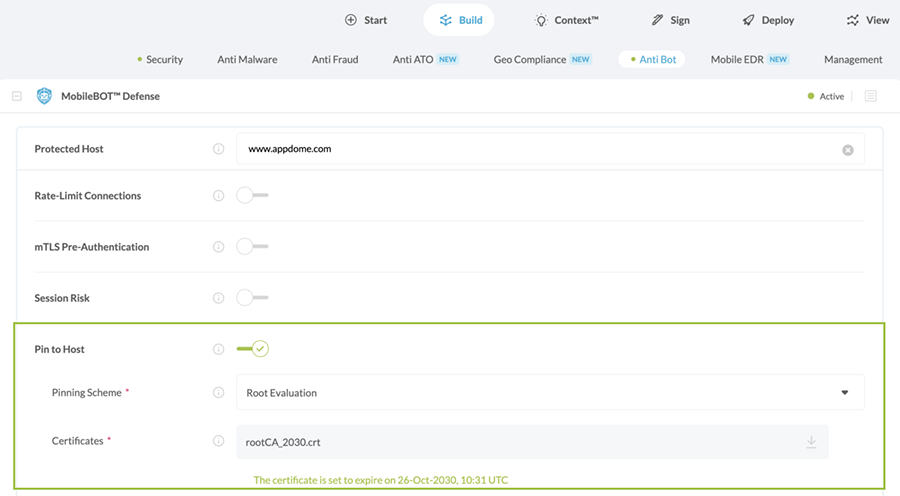Click the info icon beside Pinning Scheme

[218, 393]
